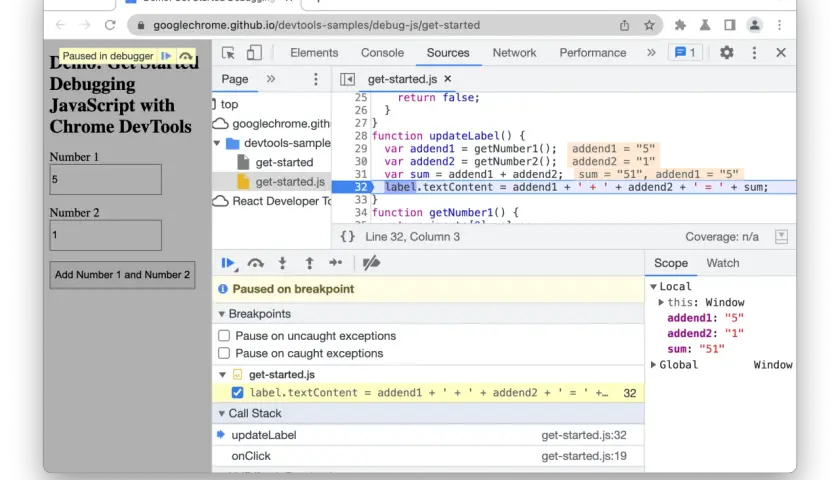Viewport: 840px width, 480px height.
Task: Collapse the Local scope
Action: click(654, 287)
